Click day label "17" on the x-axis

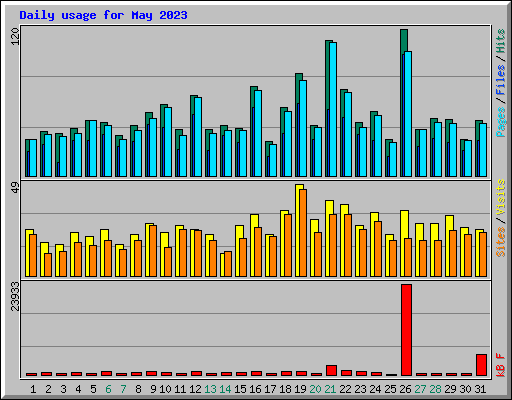[270, 389]
